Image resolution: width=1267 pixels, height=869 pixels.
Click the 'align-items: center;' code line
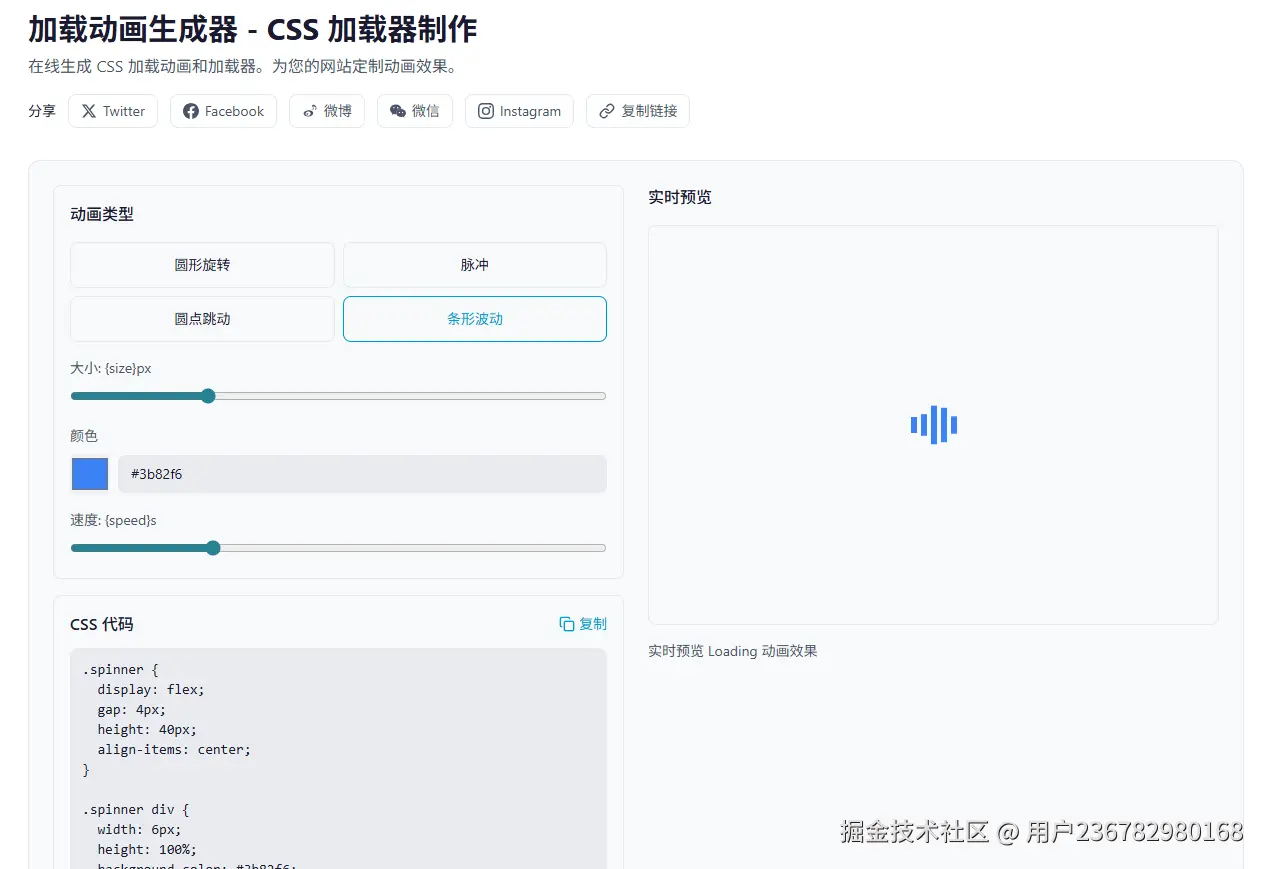[x=174, y=749]
